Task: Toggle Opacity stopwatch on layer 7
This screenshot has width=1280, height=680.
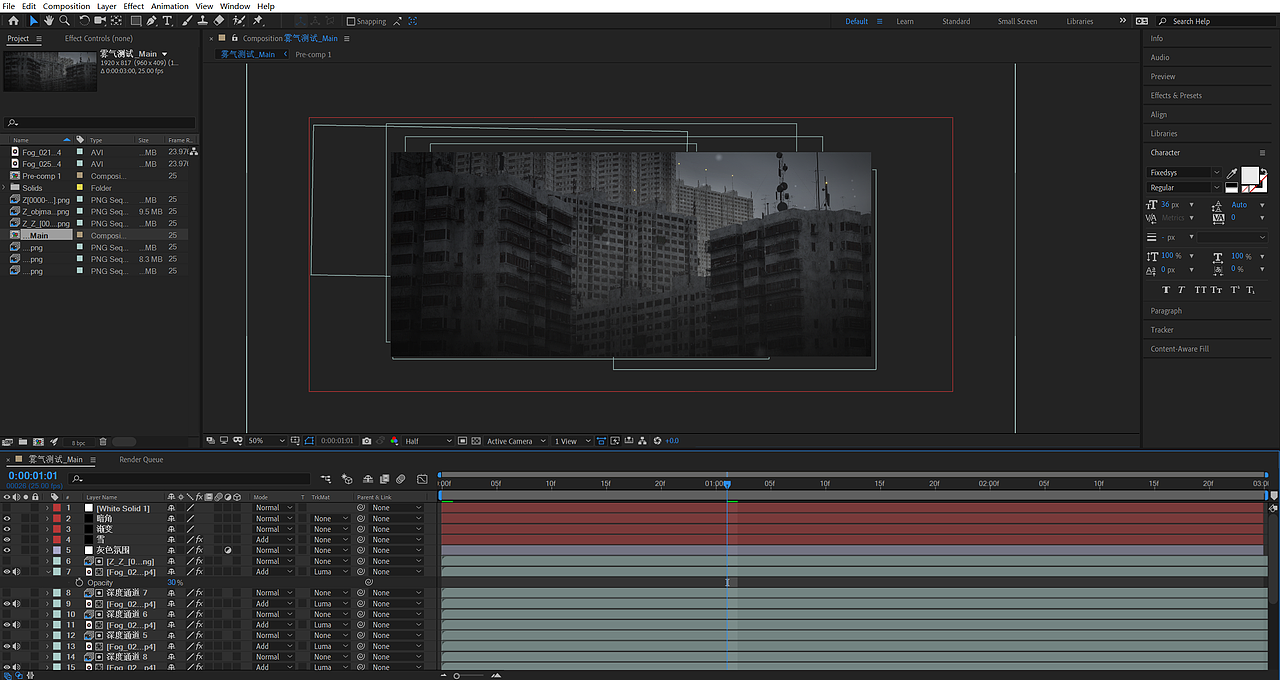Action: click(79, 582)
